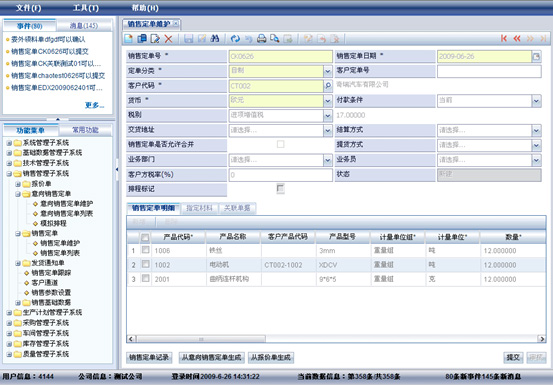553x385 pixels.
Task: Expand the 报价单 folder node
Action: tap(18, 184)
